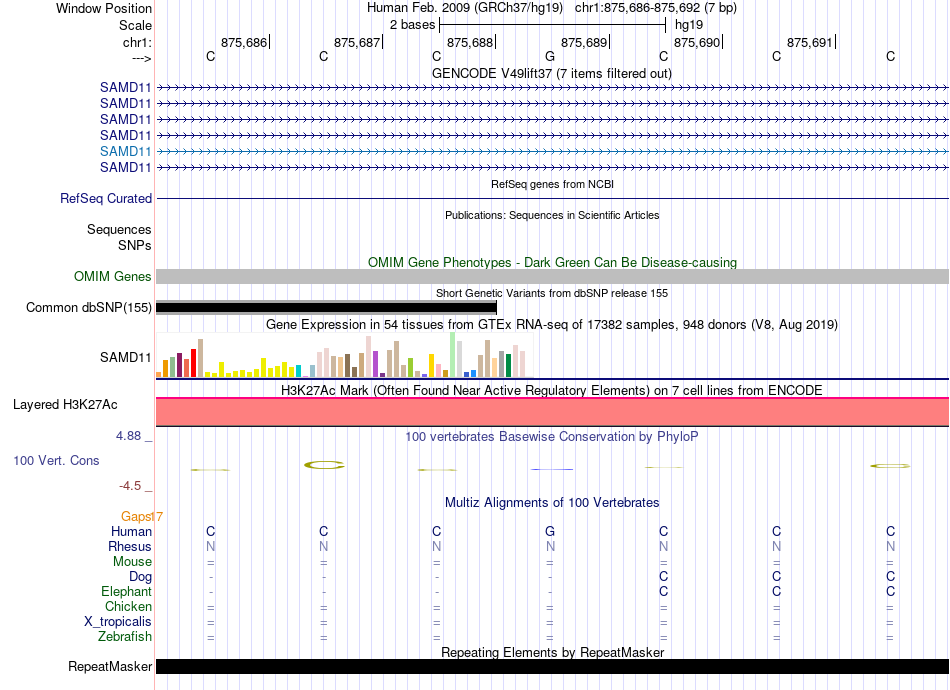The width and height of the screenshot is (950, 690).
Task: Open the Common dbSNP(155) track label
Action: coord(88,308)
